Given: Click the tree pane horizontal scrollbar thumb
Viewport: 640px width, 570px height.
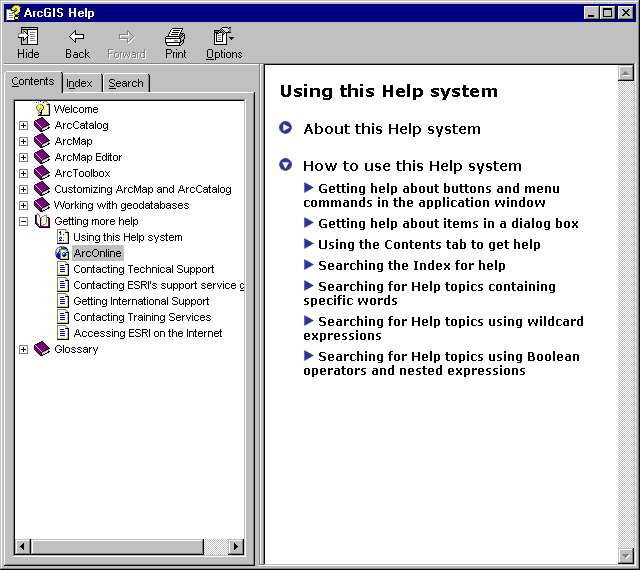Looking at the screenshot, I should coord(117,546).
